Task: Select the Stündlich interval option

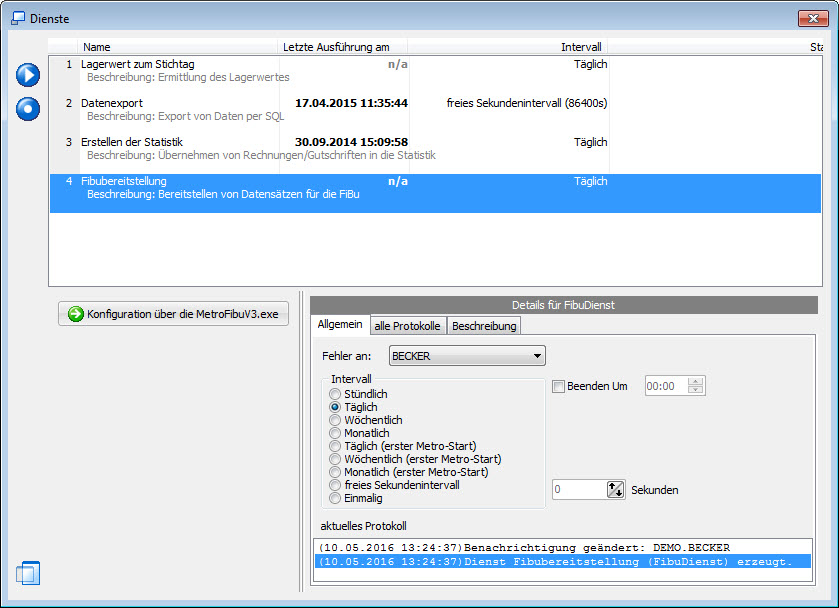Action: click(335, 395)
